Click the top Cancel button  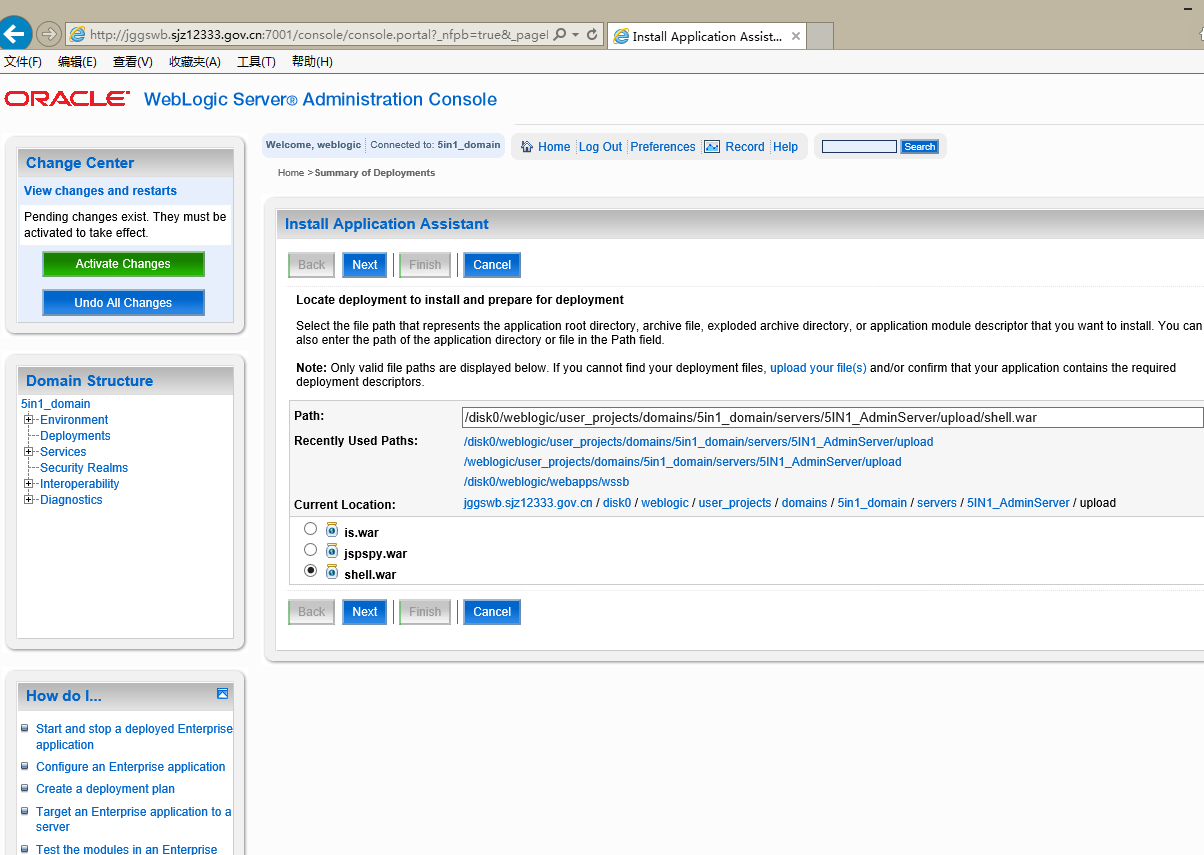[x=492, y=265]
